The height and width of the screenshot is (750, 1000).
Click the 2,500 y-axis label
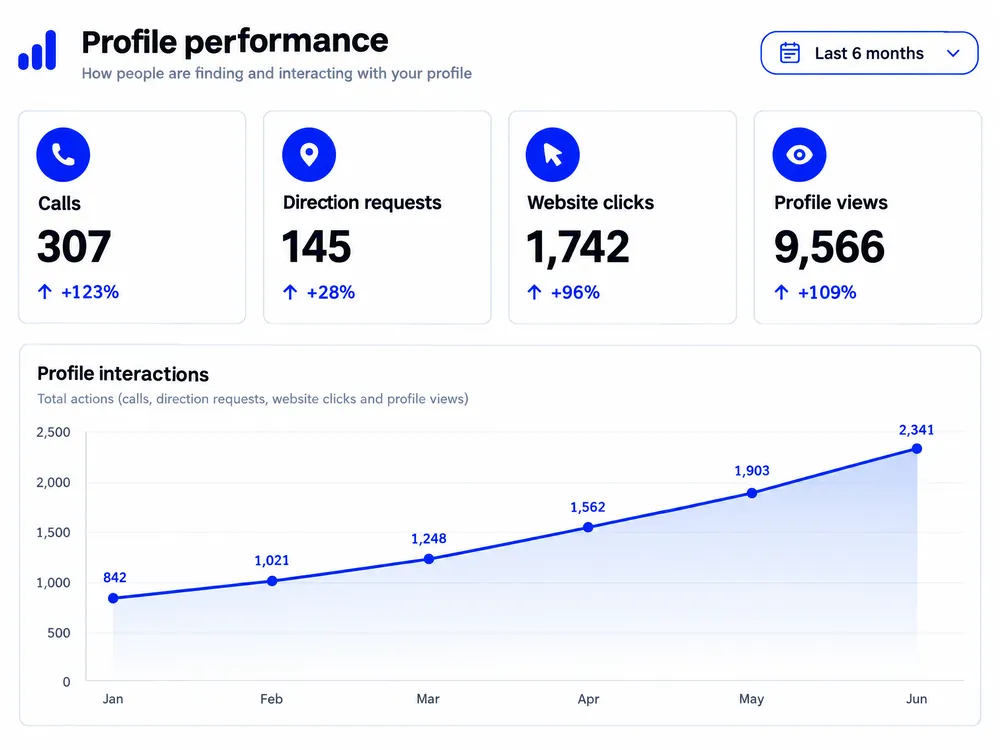coord(53,432)
